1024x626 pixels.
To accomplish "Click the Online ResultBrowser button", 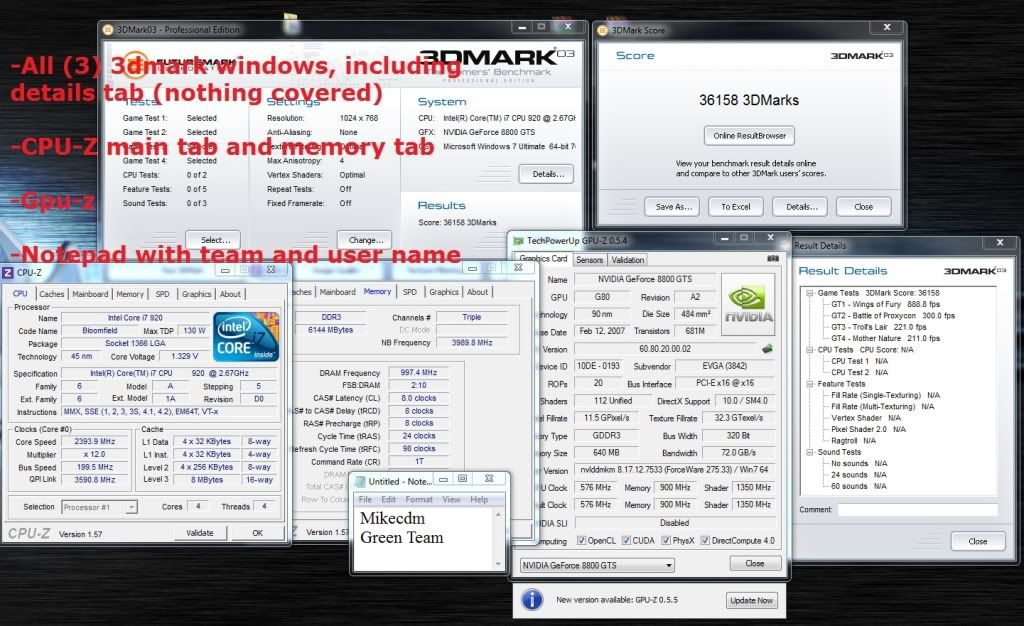I will (x=749, y=136).
